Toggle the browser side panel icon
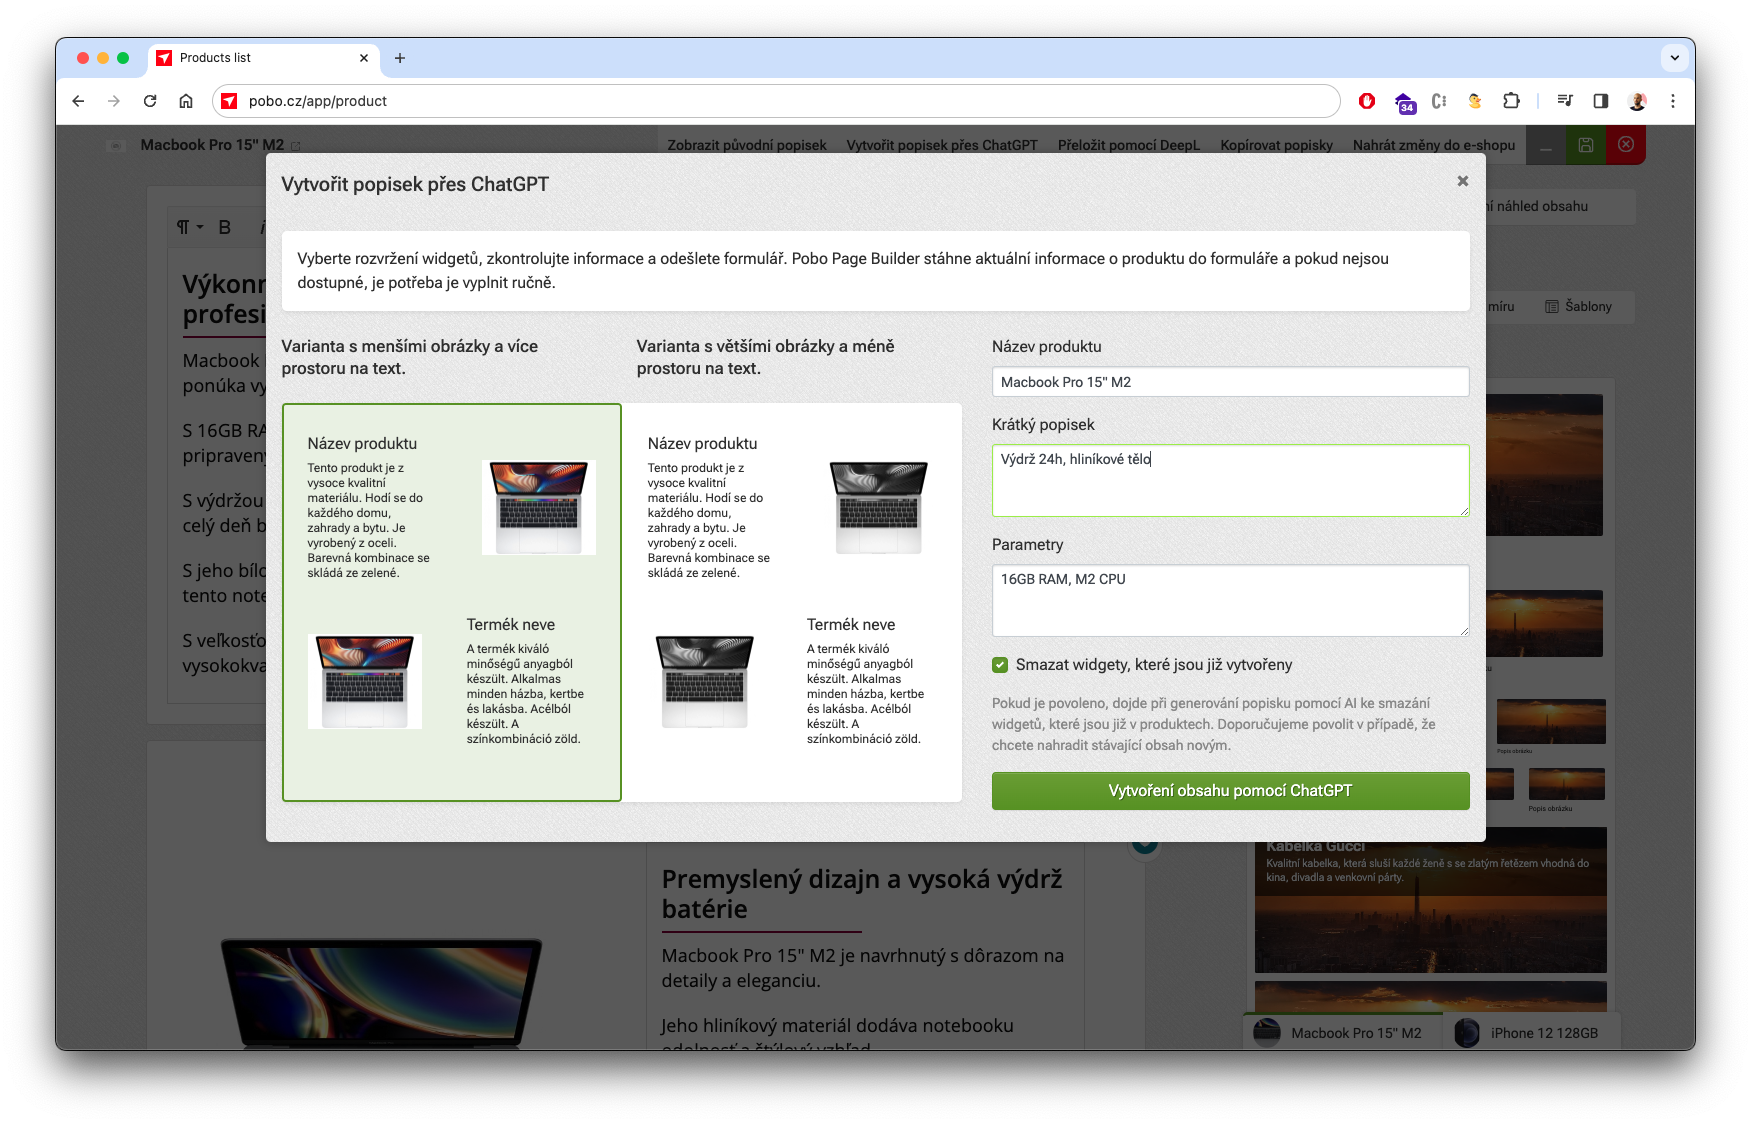The height and width of the screenshot is (1124, 1751). (1601, 101)
